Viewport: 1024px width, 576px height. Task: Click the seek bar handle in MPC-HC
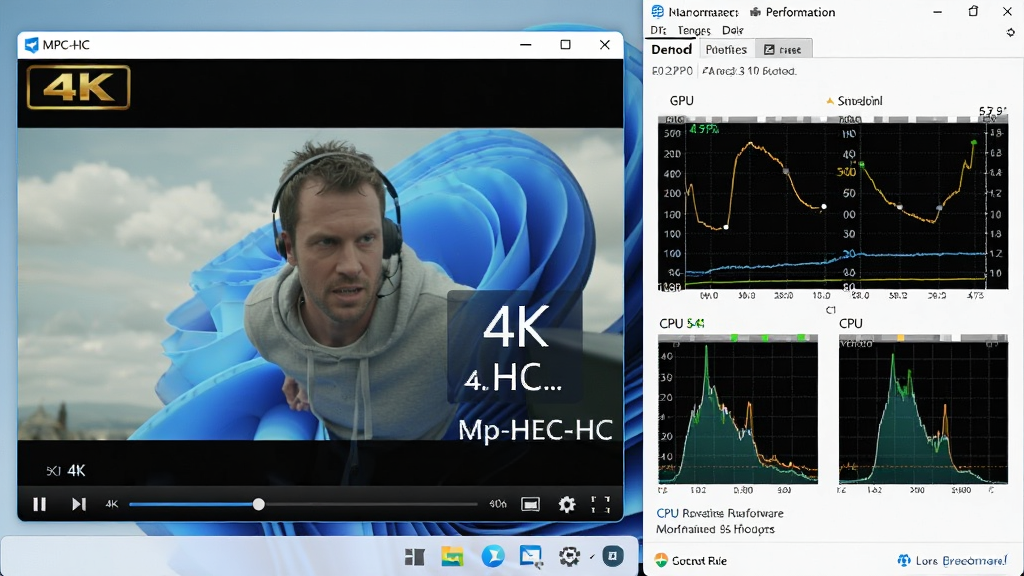pyautogui.click(x=259, y=504)
